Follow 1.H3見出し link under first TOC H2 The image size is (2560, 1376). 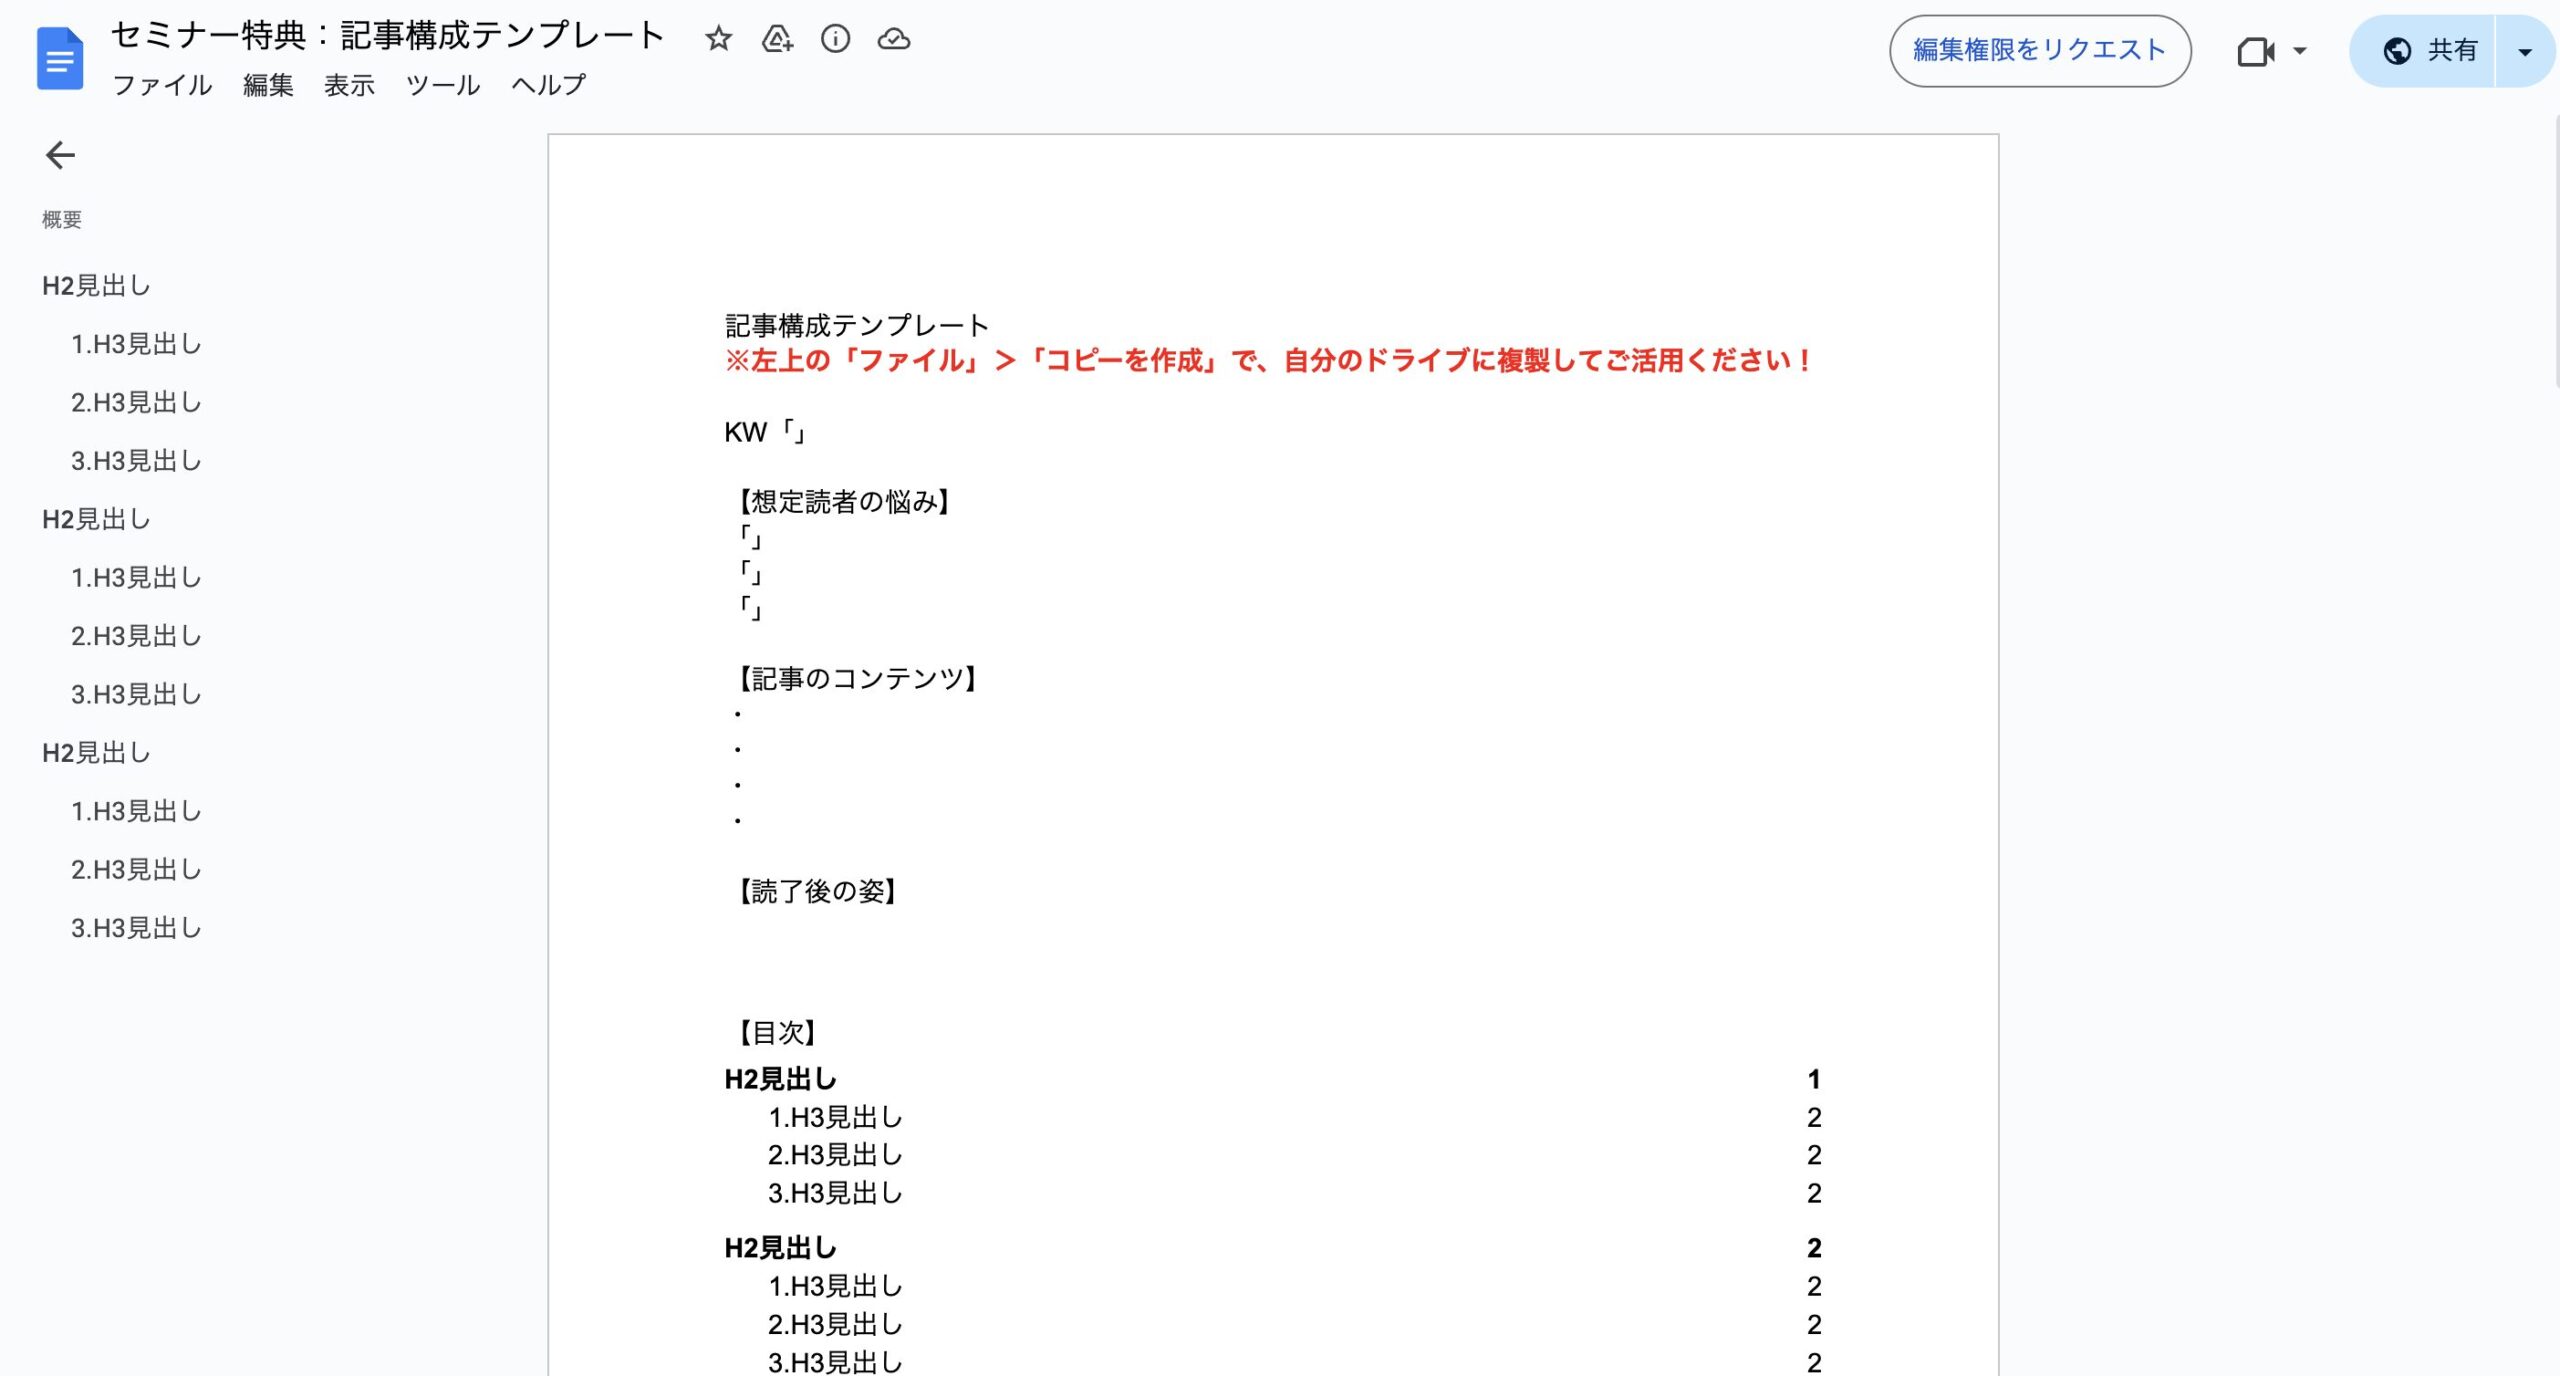coord(835,1117)
